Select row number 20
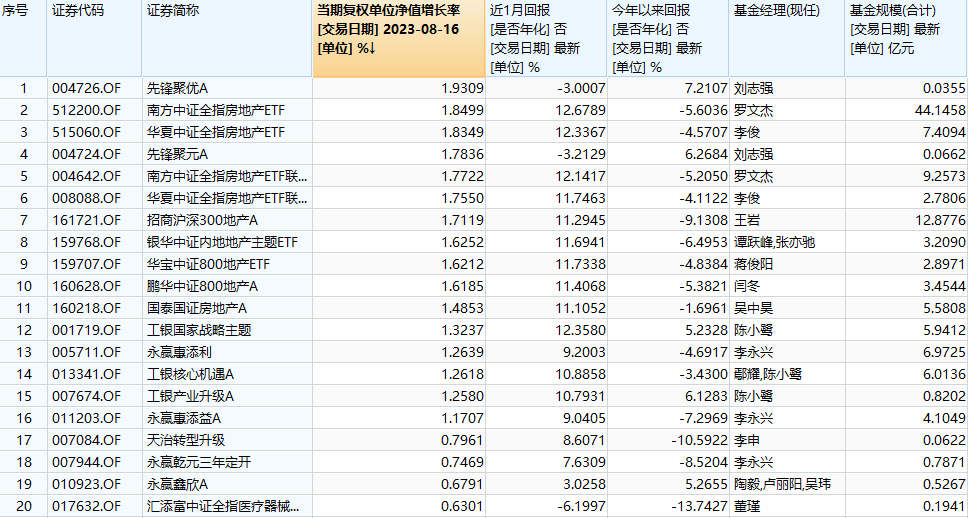This screenshot has width=968, height=518. (x=23, y=506)
